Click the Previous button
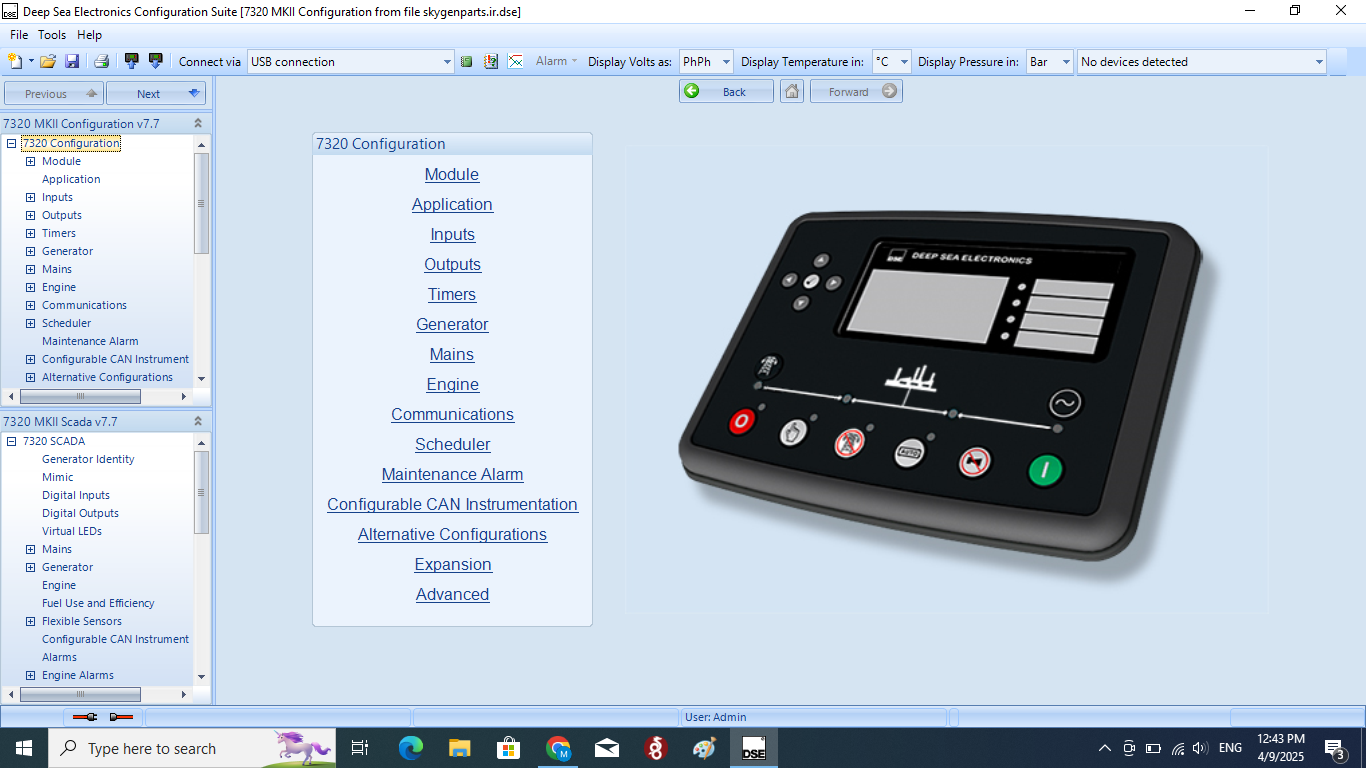 [x=54, y=93]
